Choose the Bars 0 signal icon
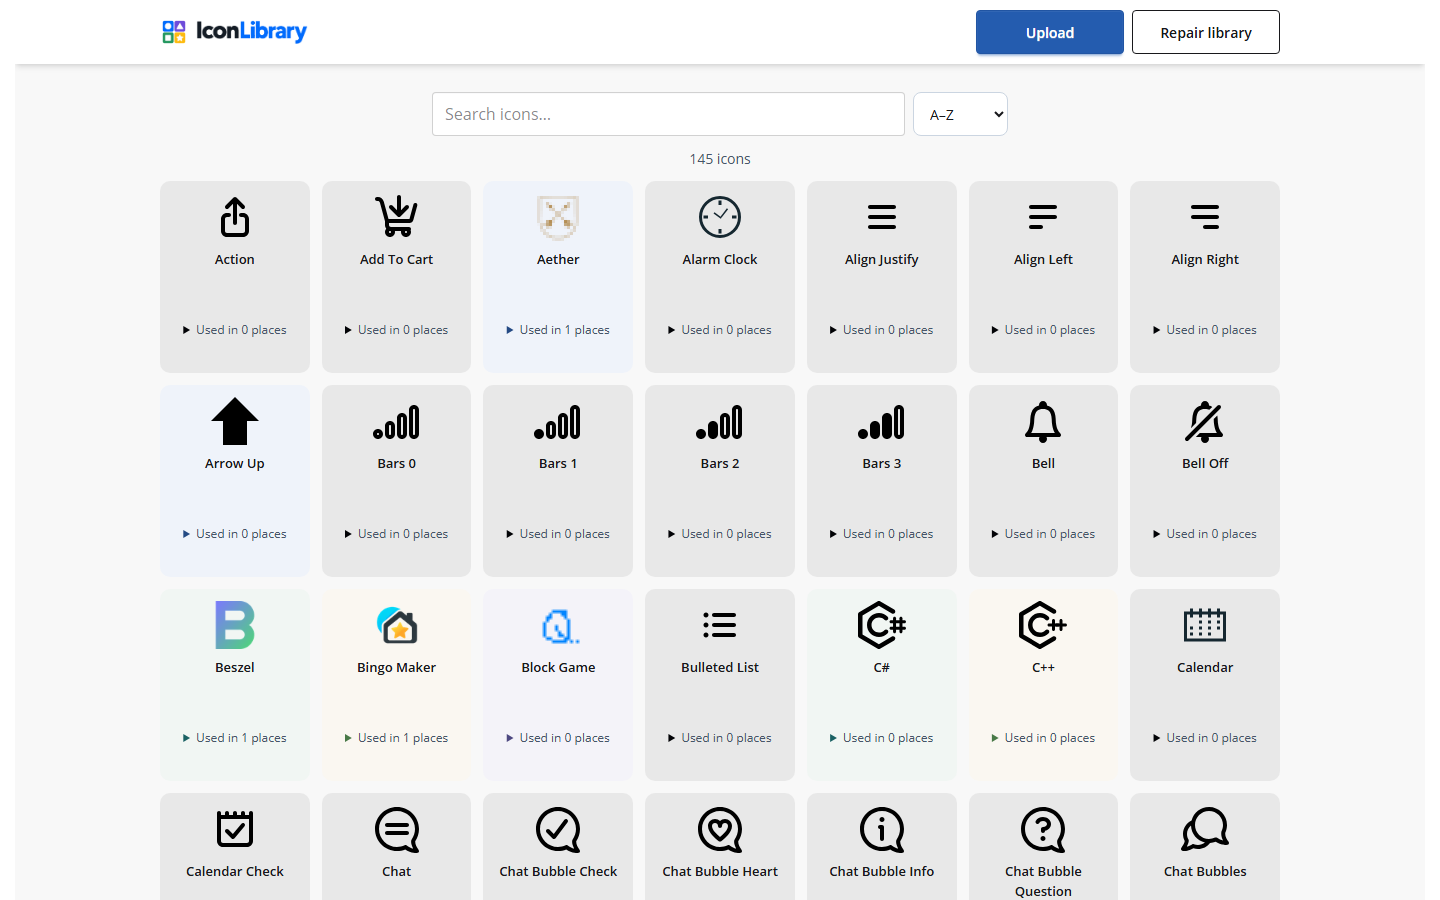The width and height of the screenshot is (1440, 900). point(397,422)
